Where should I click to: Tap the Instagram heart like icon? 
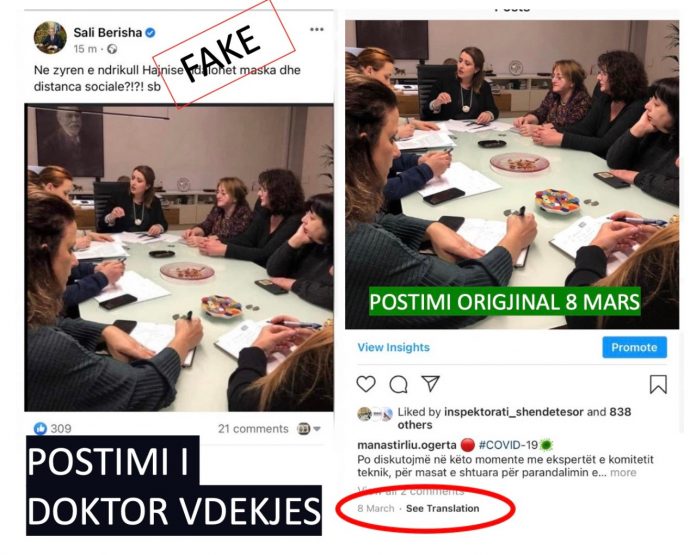pos(366,384)
